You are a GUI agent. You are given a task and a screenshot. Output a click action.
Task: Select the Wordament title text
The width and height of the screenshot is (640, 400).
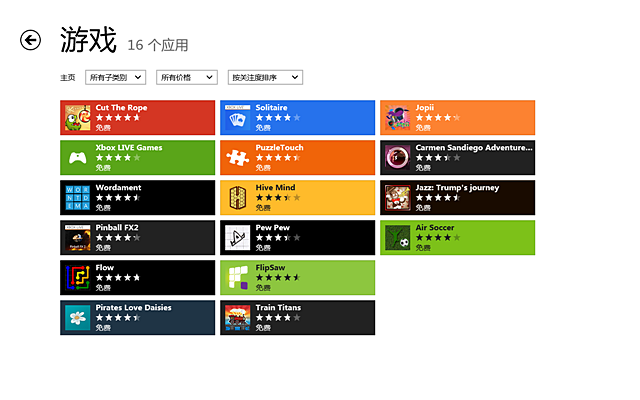(118, 188)
